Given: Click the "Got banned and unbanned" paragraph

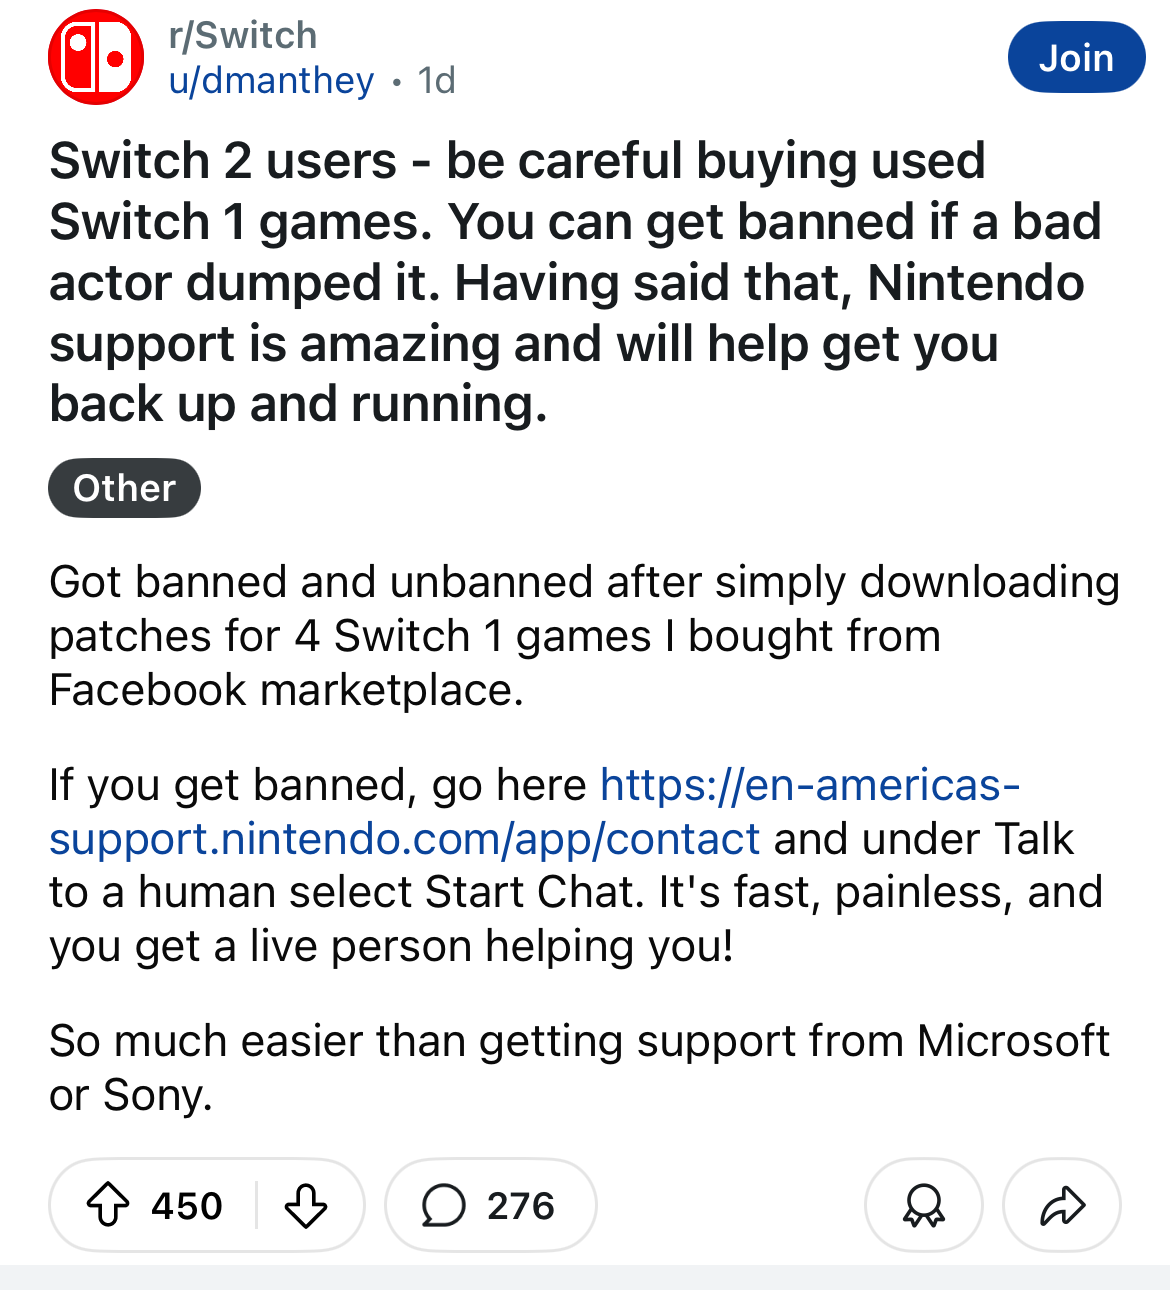Looking at the screenshot, I should pos(584,583).
